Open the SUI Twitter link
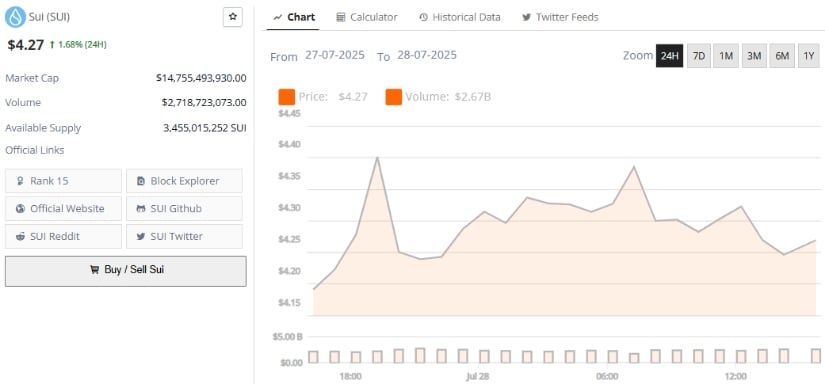This screenshot has width=825, height=384. [x=184, y=236]
